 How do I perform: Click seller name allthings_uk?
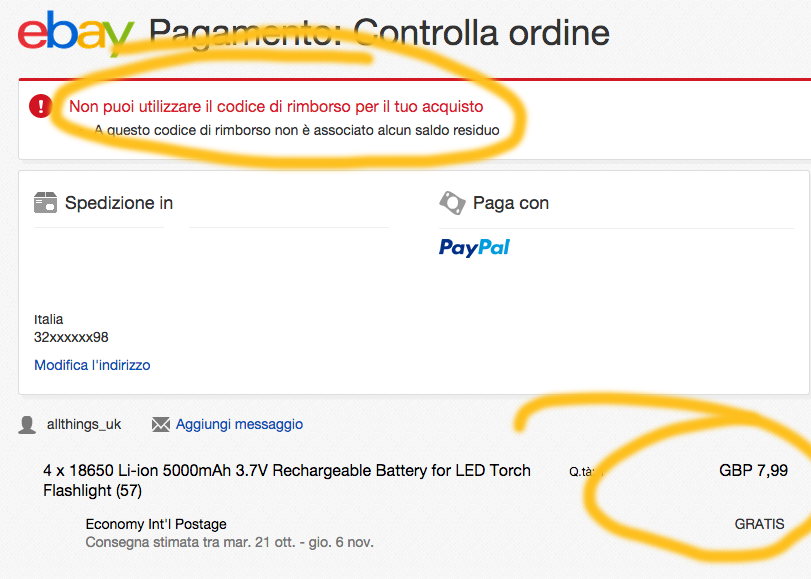click(x=84, y=424)
